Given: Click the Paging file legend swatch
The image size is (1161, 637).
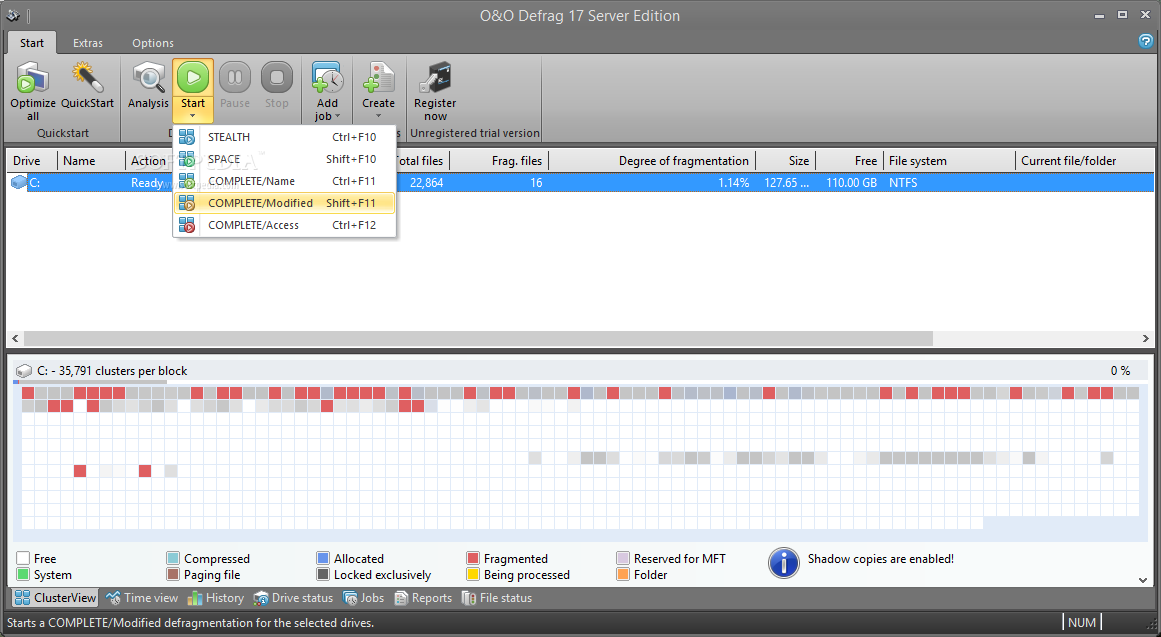Looking at the screenshot, I should (x=173, y=574).
